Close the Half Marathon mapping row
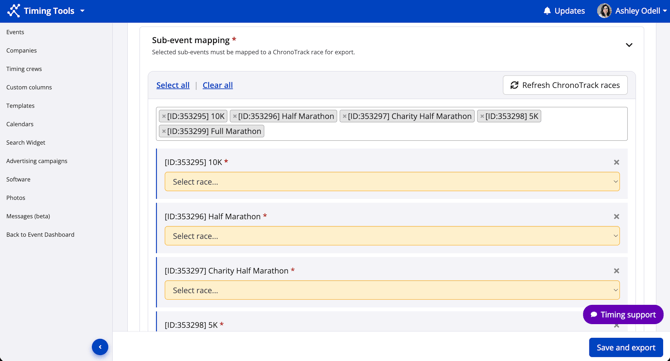This screenshot has height=361, width=670. pyautogui.click(x=616, y=217)
